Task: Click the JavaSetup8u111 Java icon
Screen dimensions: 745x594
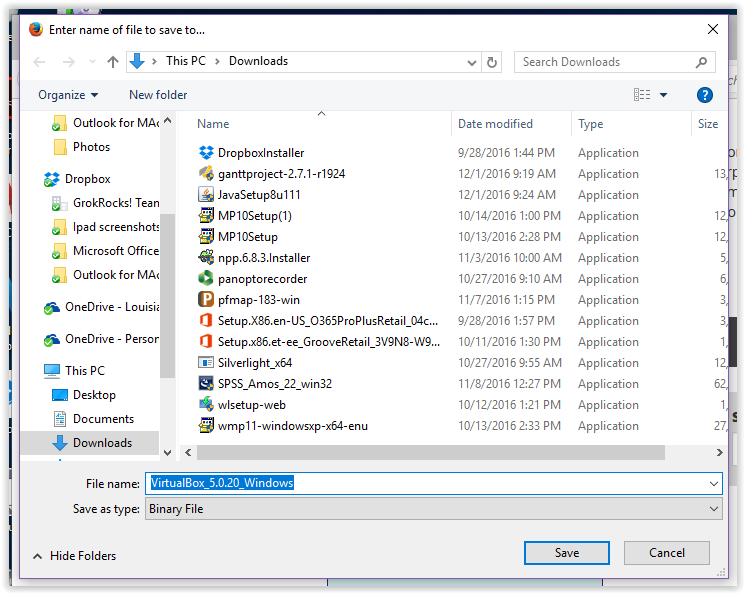Action: point(206,194)
